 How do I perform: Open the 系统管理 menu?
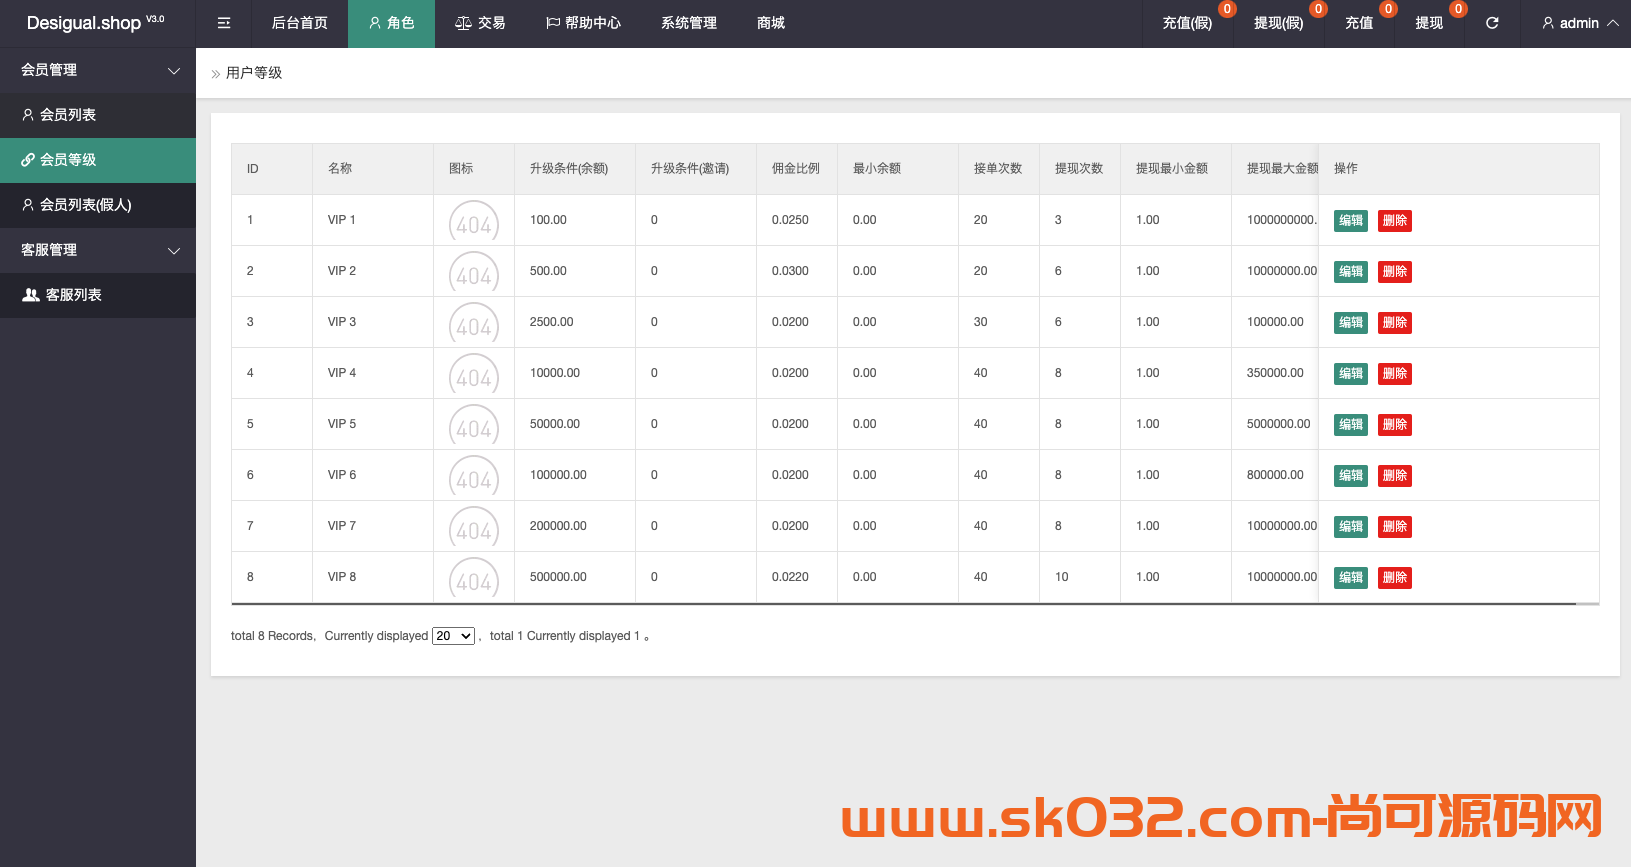[x=689, y=23]
